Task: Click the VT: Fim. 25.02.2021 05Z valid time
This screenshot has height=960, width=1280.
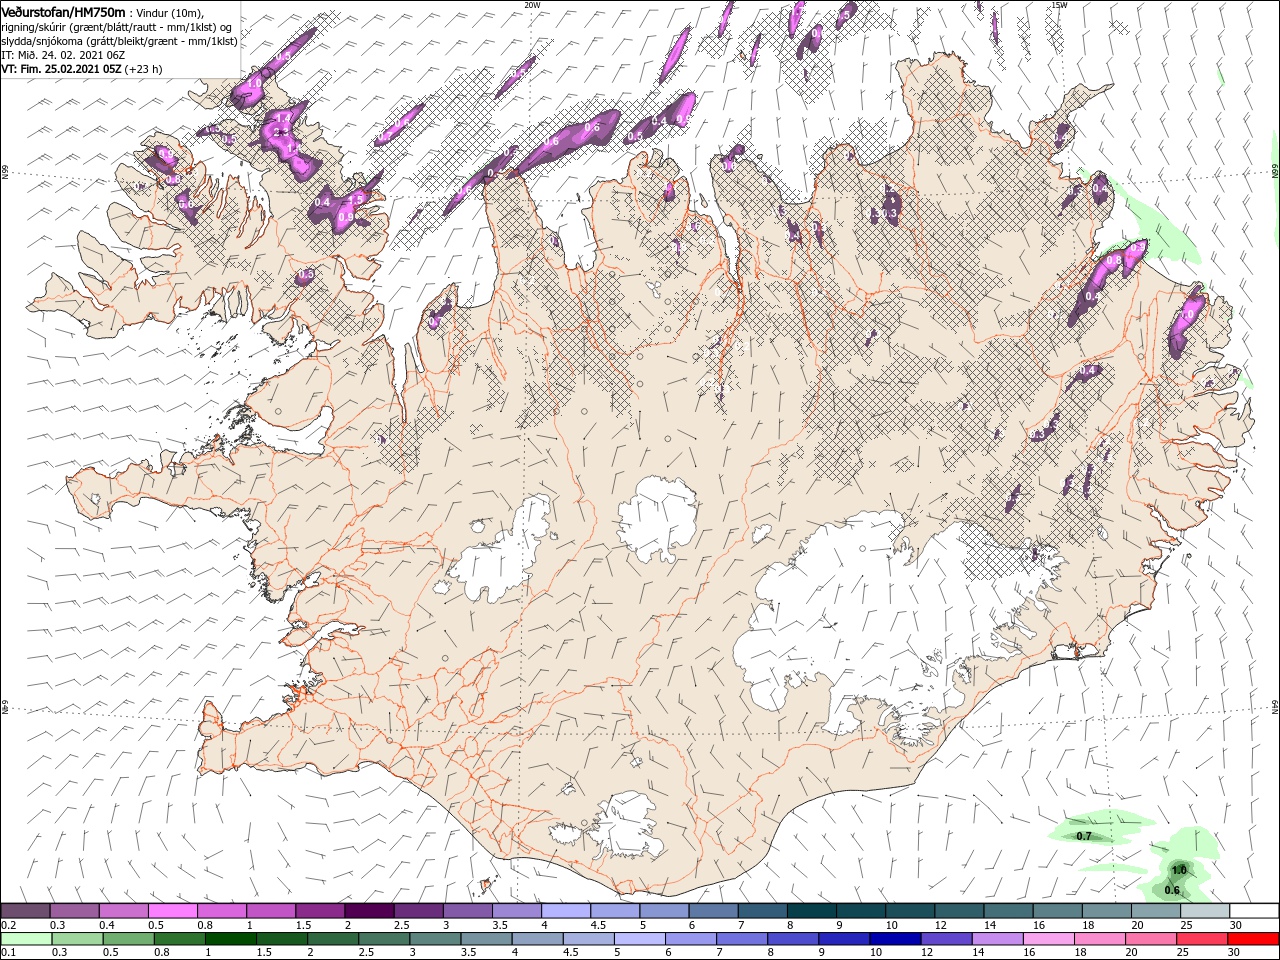Action: (x=82, y=69)
